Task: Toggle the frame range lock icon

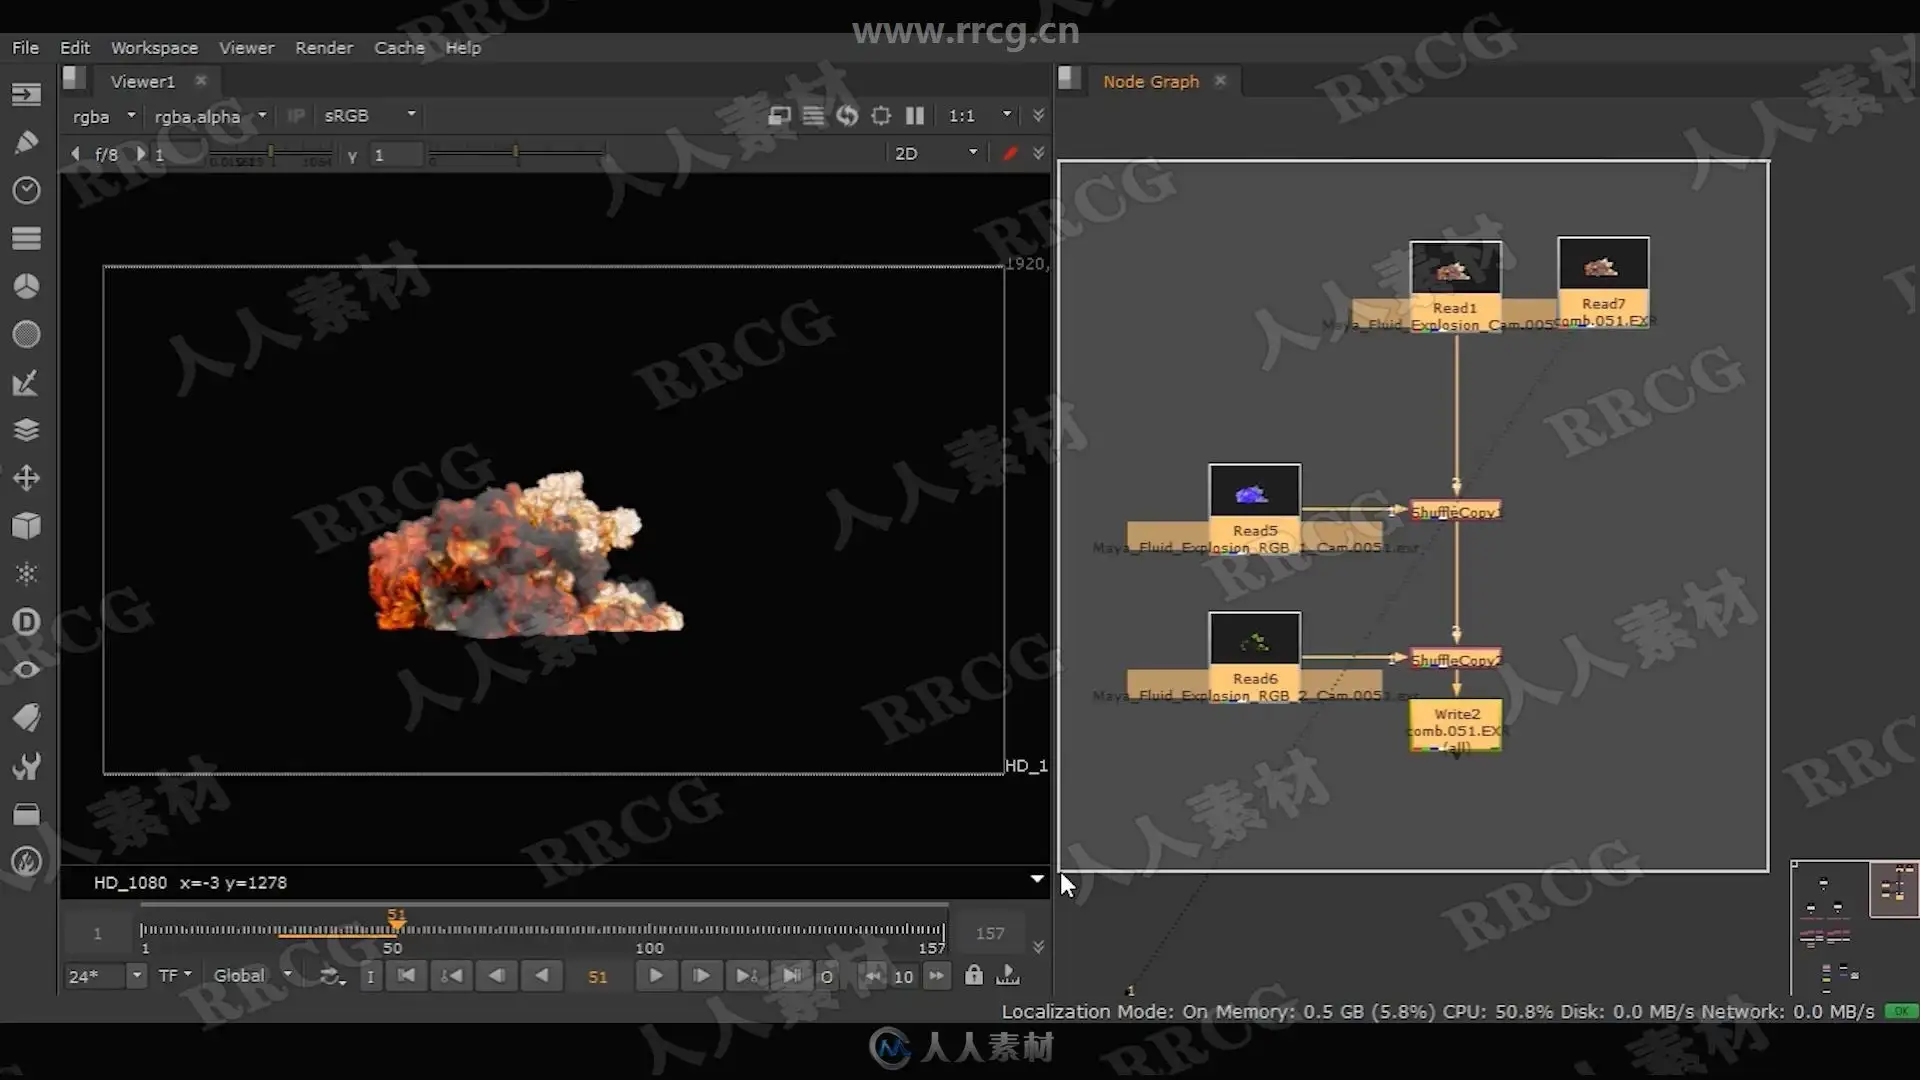Action: pos(973,975)
